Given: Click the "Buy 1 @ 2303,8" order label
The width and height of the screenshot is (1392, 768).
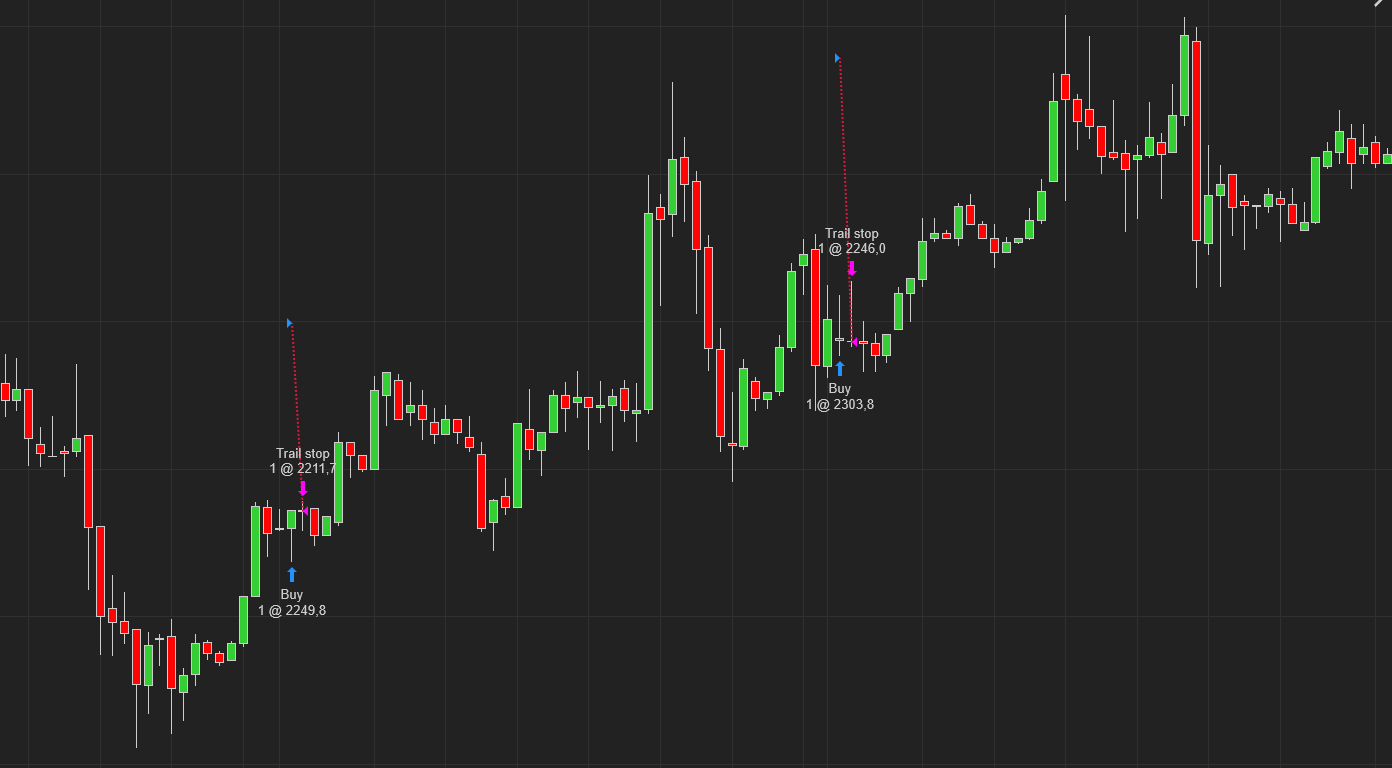Looking at the screenshot, I should coord(840,396).
